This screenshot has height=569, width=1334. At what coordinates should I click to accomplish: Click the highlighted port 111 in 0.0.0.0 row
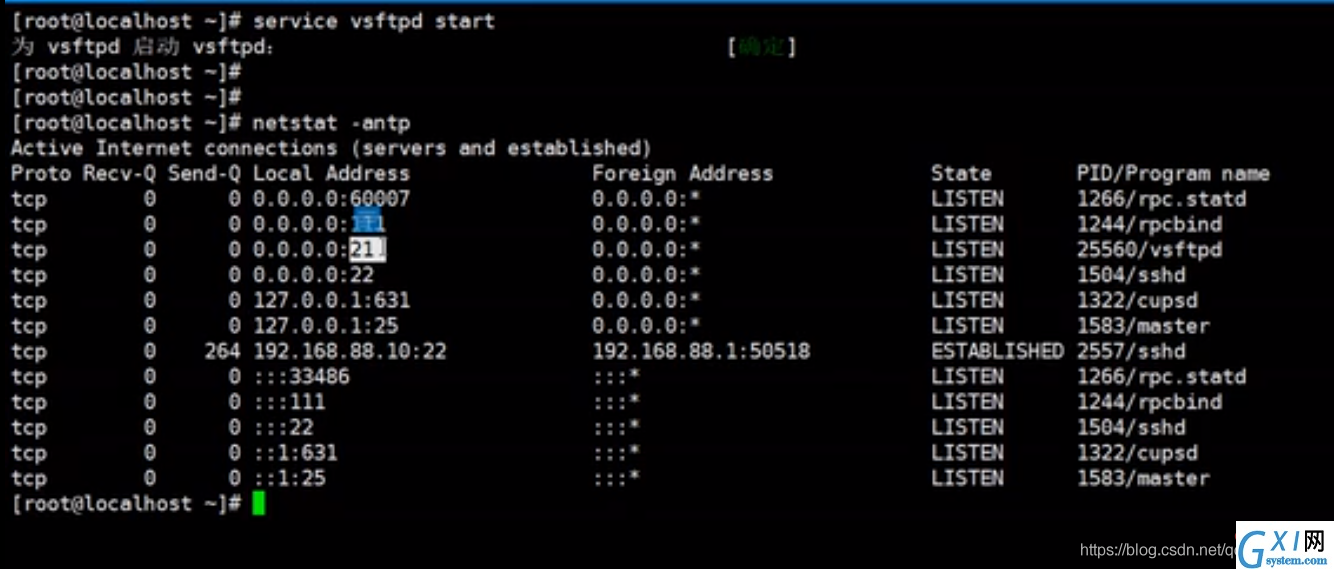(x=368, y=224)
